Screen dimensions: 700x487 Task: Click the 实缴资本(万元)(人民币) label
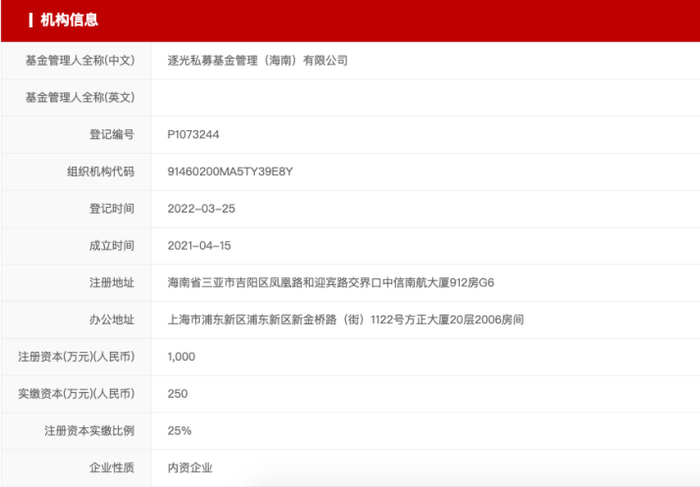(76, 394)
